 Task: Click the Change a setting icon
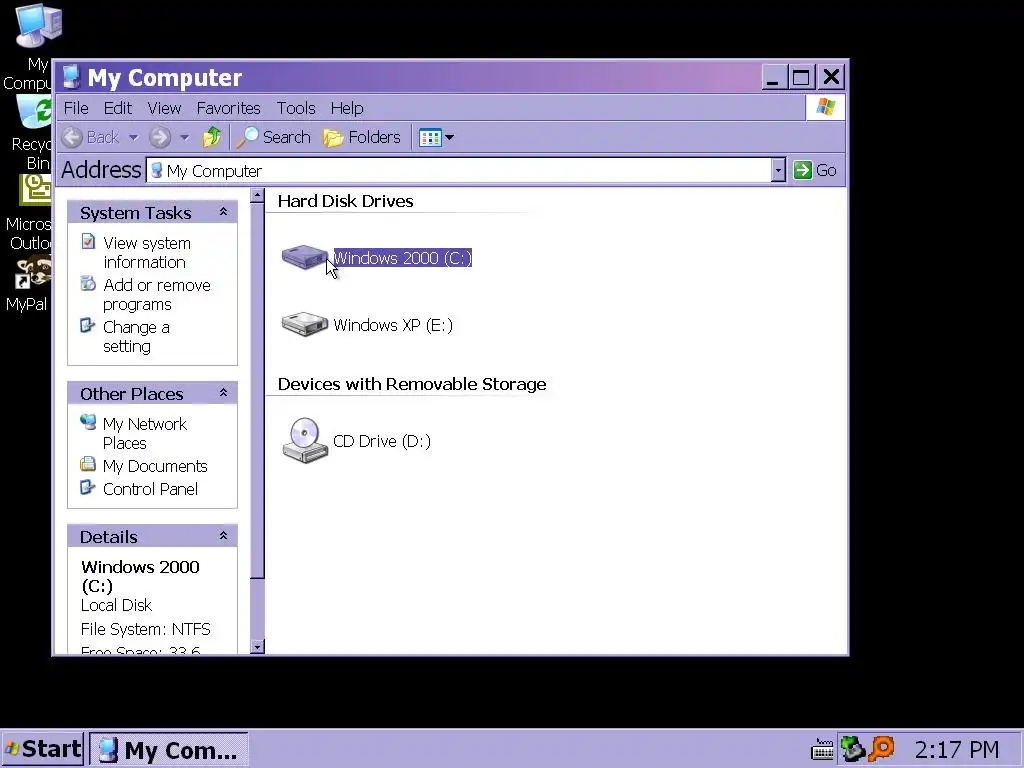(88, 325)
